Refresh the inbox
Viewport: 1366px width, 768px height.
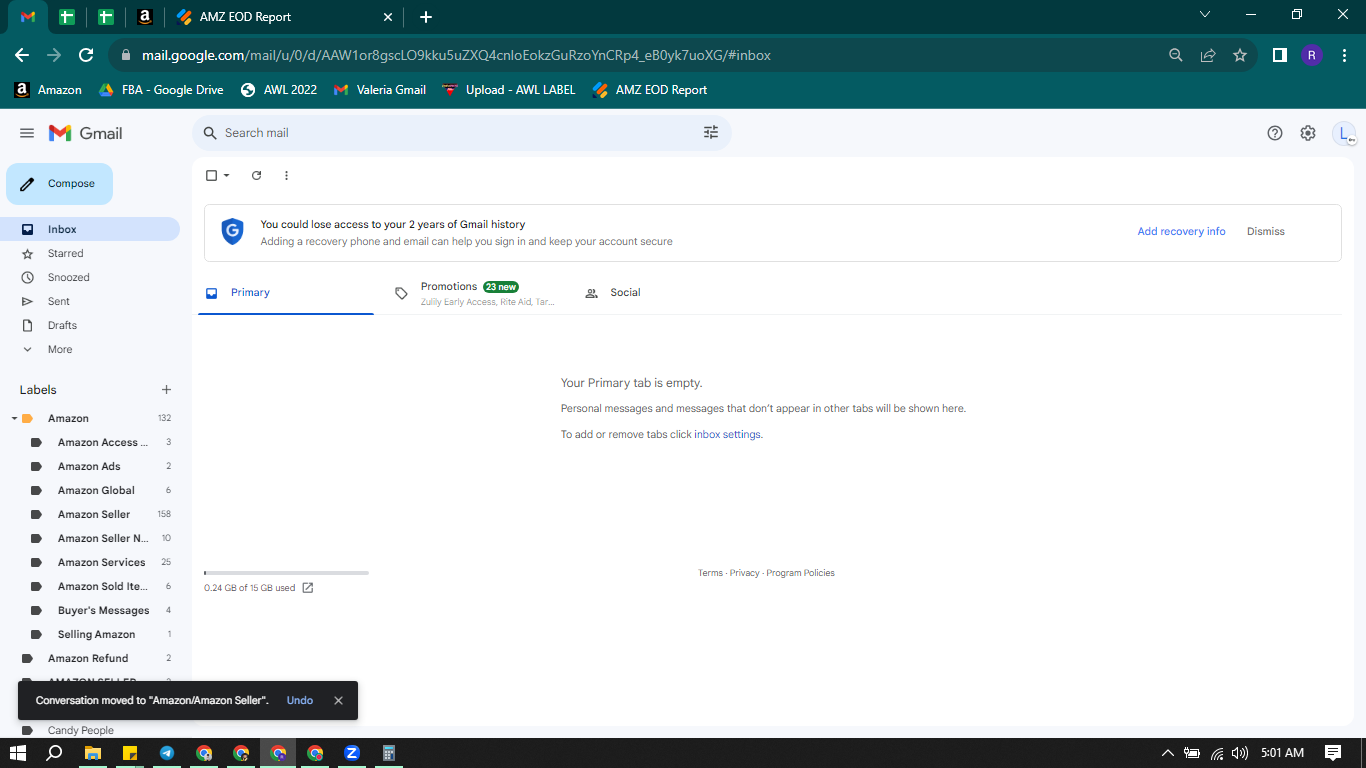256,175
